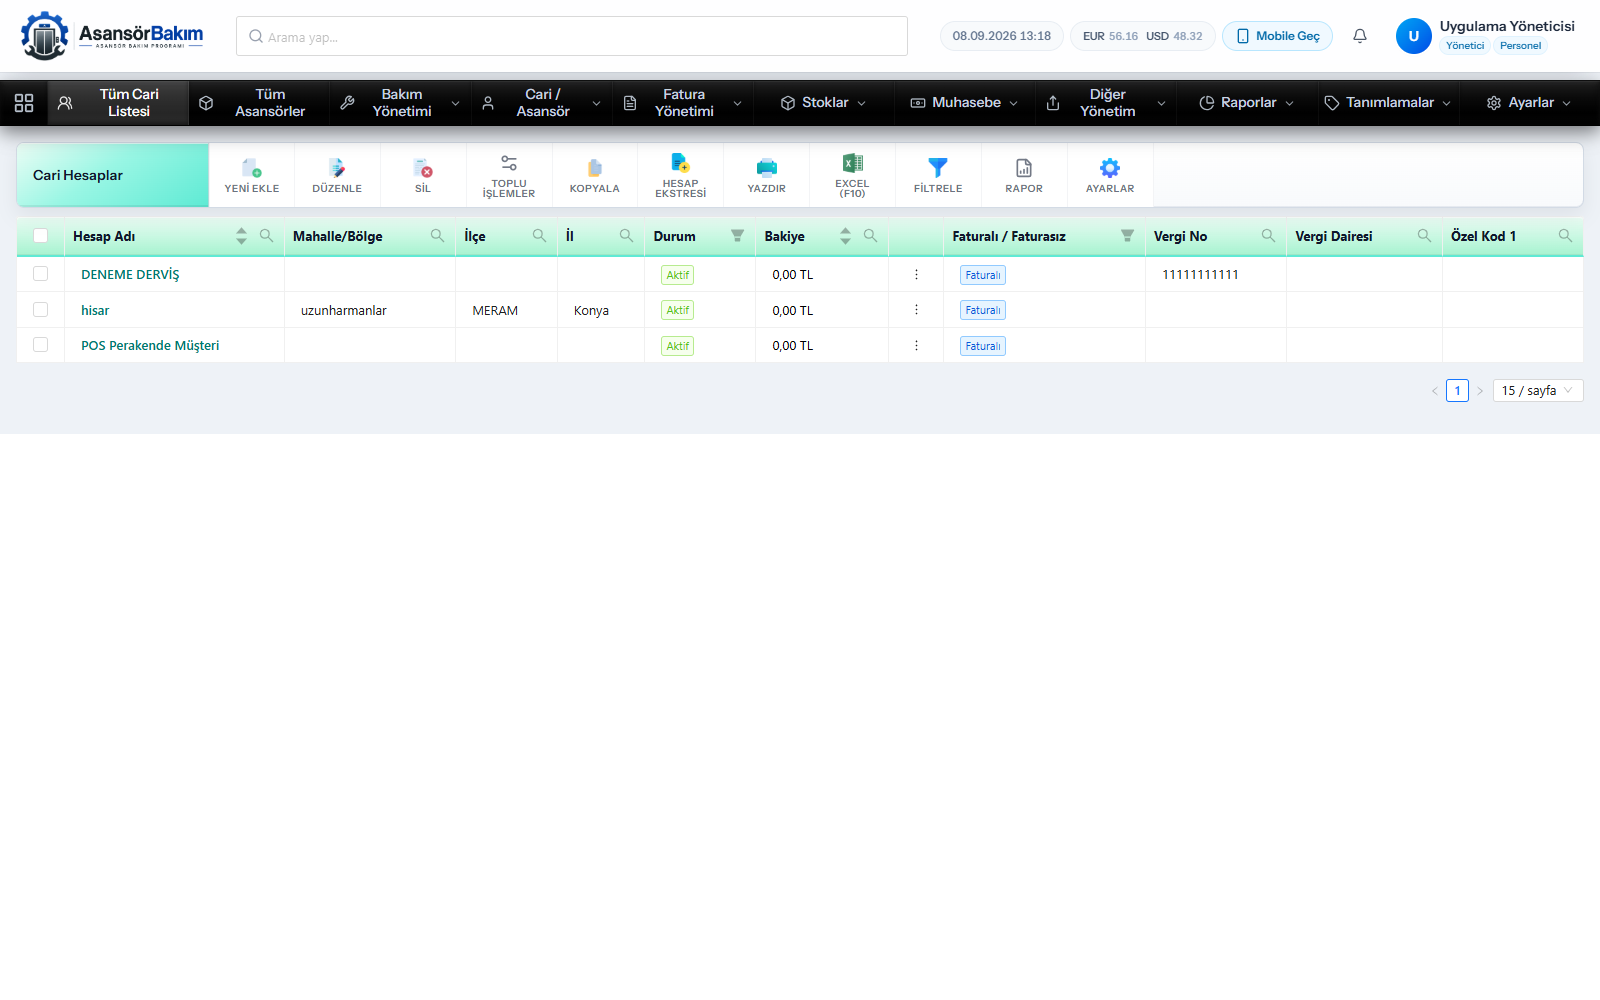This screenshot has height=1000, width=1600.
Task: Open the hisar account link
Action: [95, 310]
